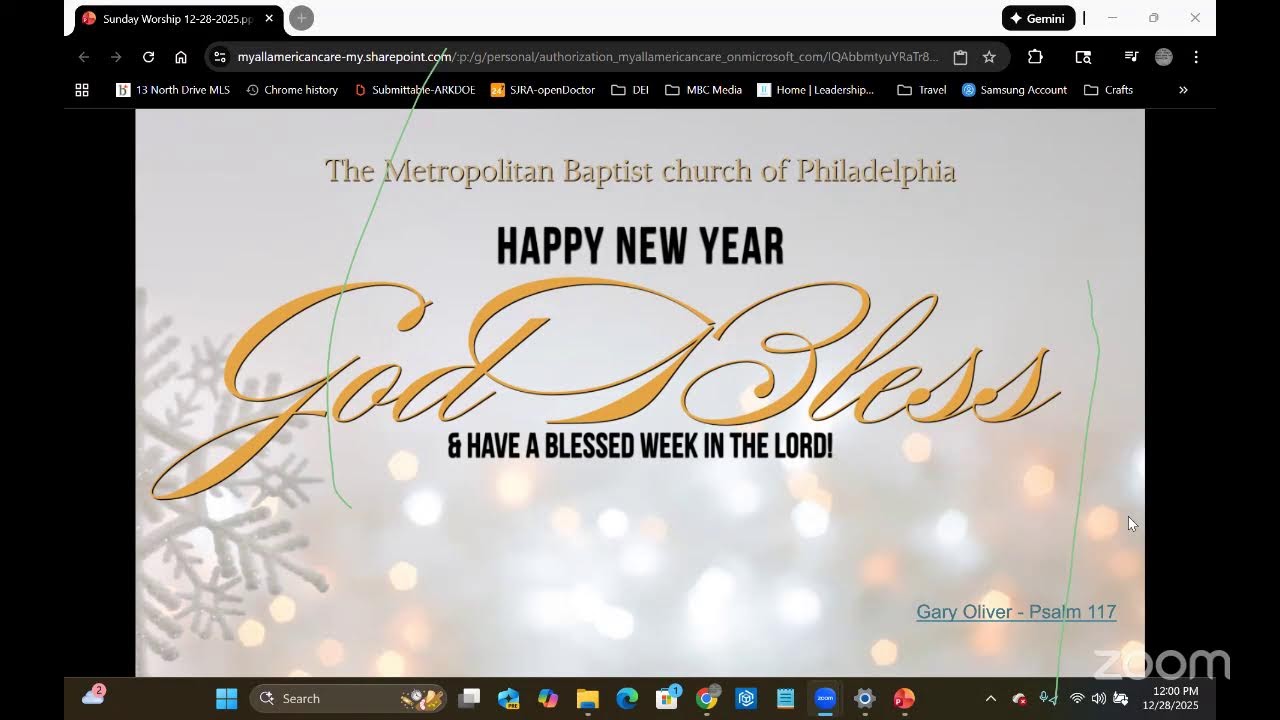The height and width of the screenshot is (720, 1280).
Task: Go back with the browser back arrow
Action: pos(84,57)
